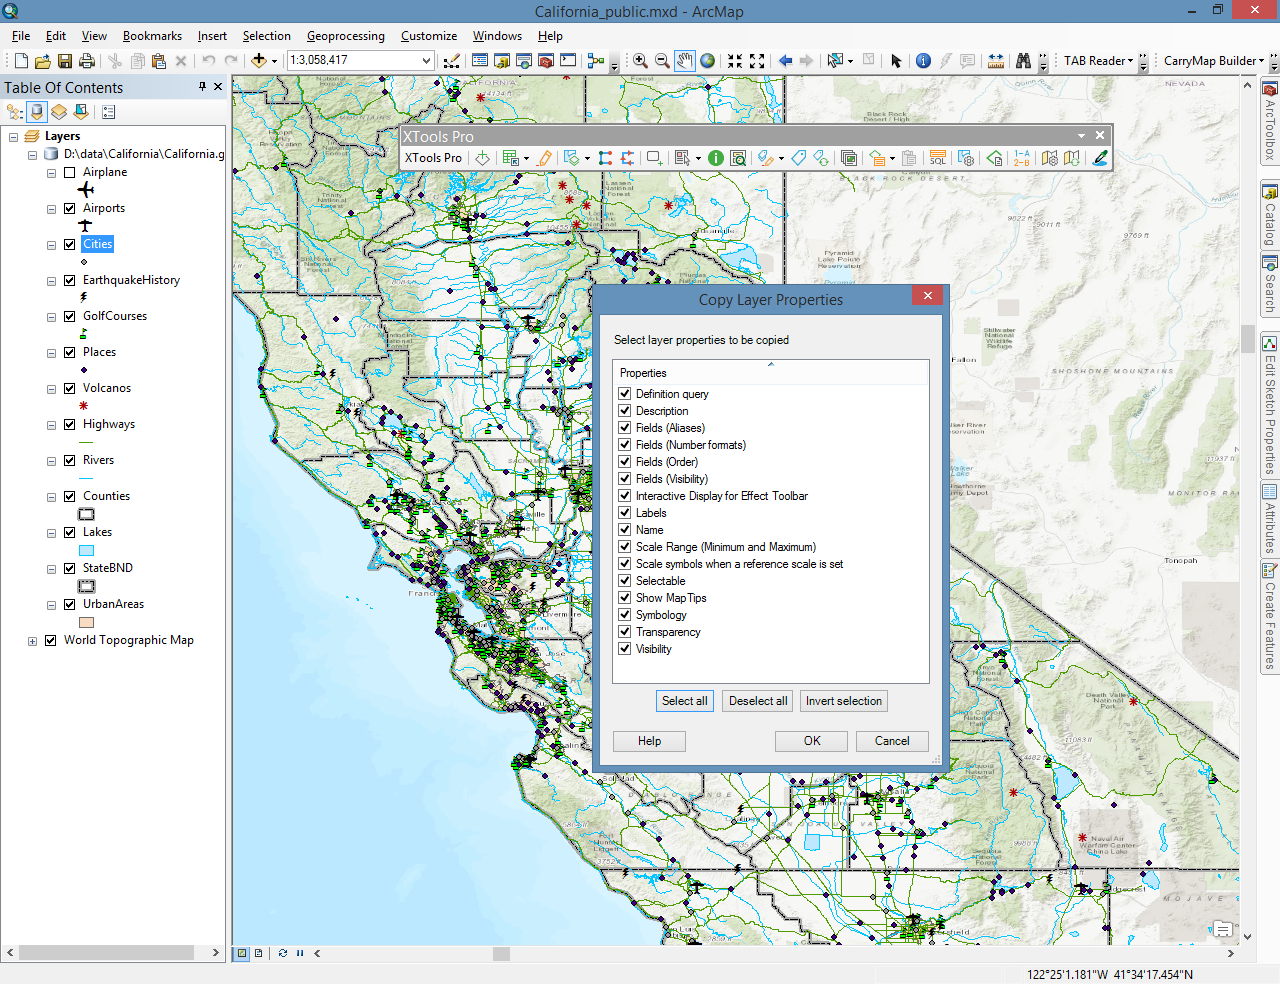Click the New map document icon
This screenshot has width=1280, height=984.
click(21, 61)
